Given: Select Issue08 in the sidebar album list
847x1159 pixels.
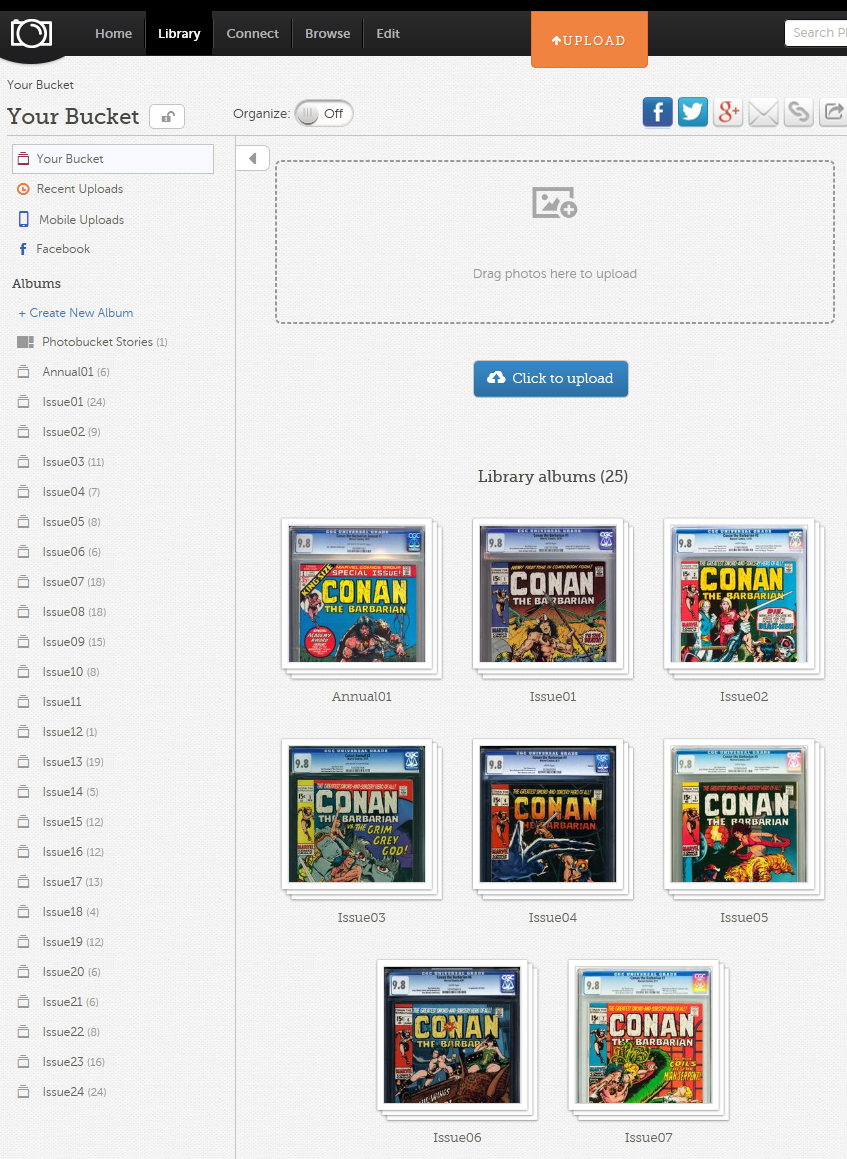Looking at the screenshot, I should coord(74,612).
